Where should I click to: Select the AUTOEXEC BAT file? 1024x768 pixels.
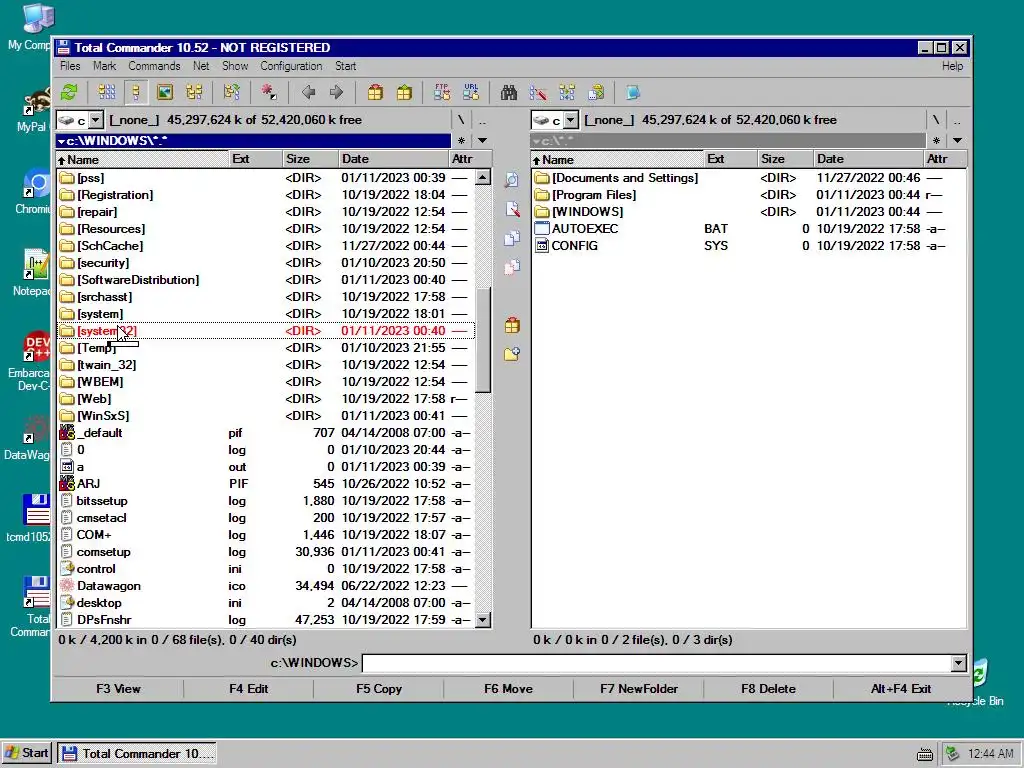point(748,229)
